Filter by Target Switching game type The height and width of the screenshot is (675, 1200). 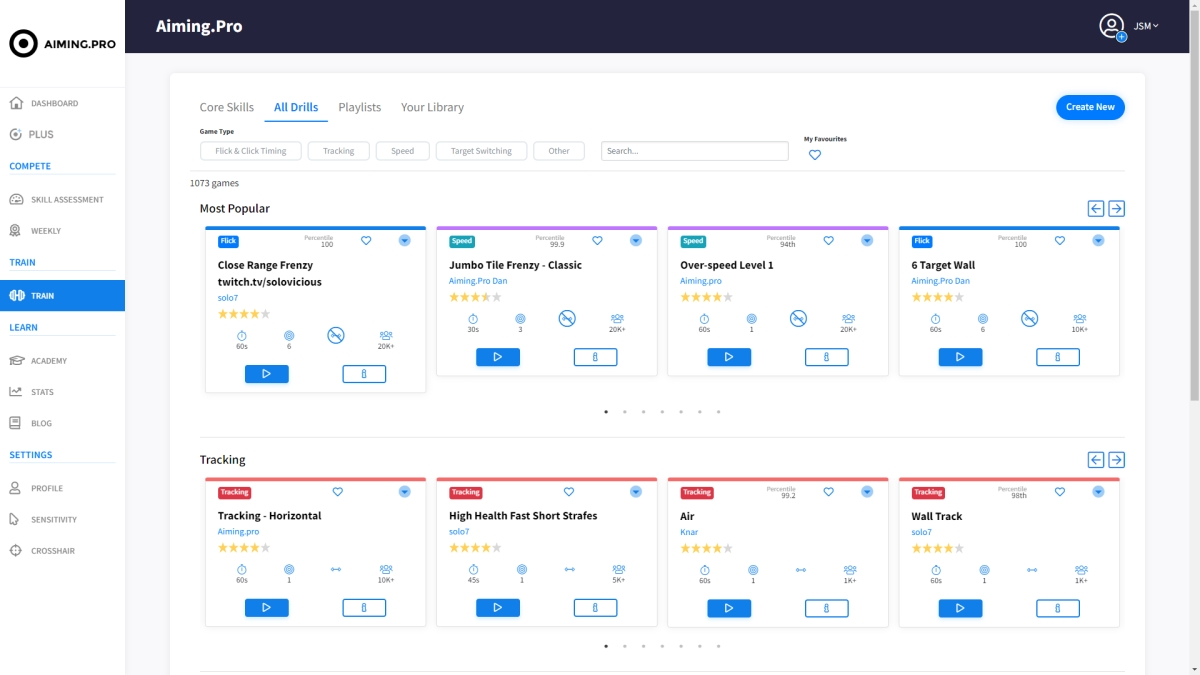[x=481, y=151]
